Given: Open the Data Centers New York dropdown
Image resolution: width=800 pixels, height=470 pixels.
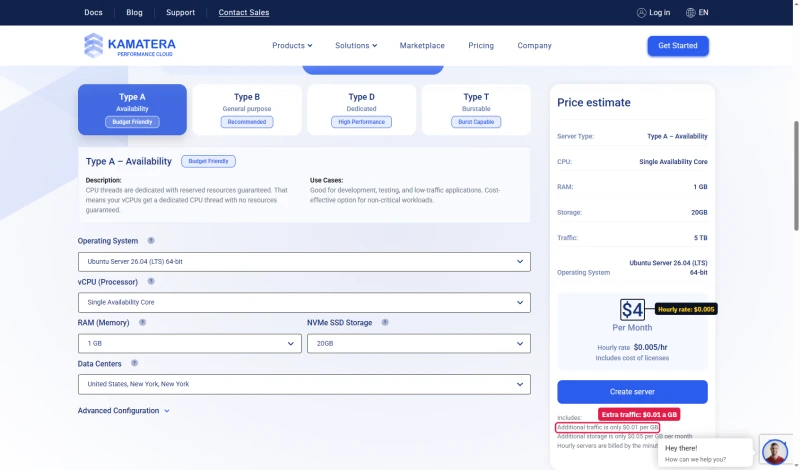Looking at the screenshot, I should (304, 384).
